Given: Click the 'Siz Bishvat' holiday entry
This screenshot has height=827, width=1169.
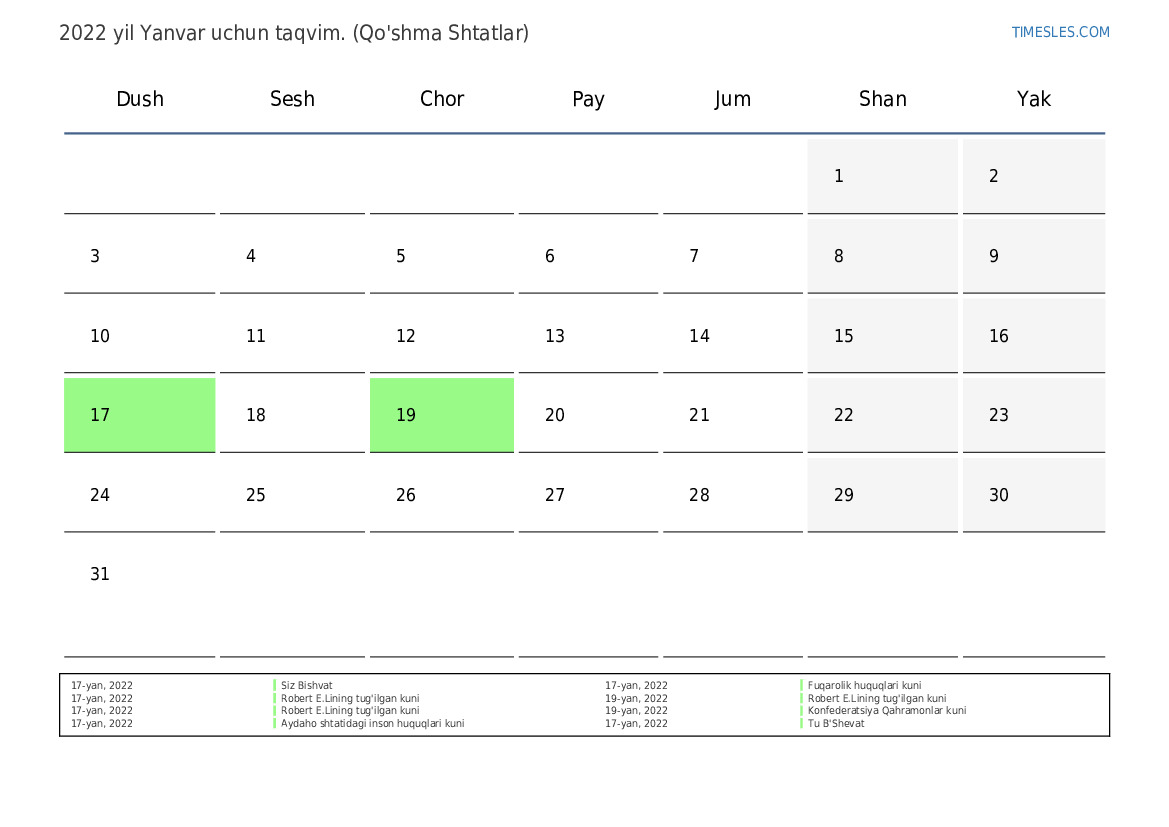Looking at the screenshot, I should [x=306, y=685].
